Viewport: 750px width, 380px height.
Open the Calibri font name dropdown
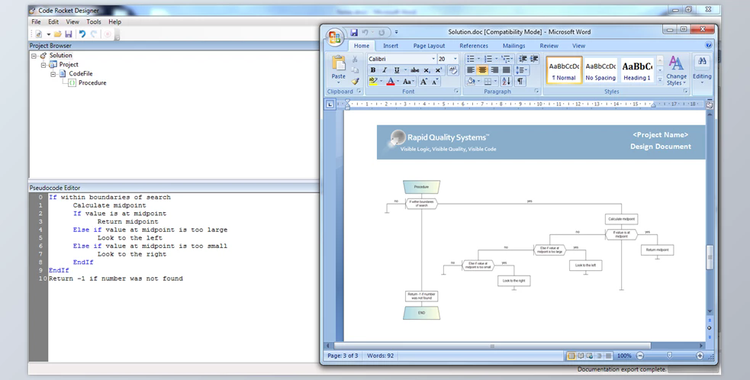point(433,58)
